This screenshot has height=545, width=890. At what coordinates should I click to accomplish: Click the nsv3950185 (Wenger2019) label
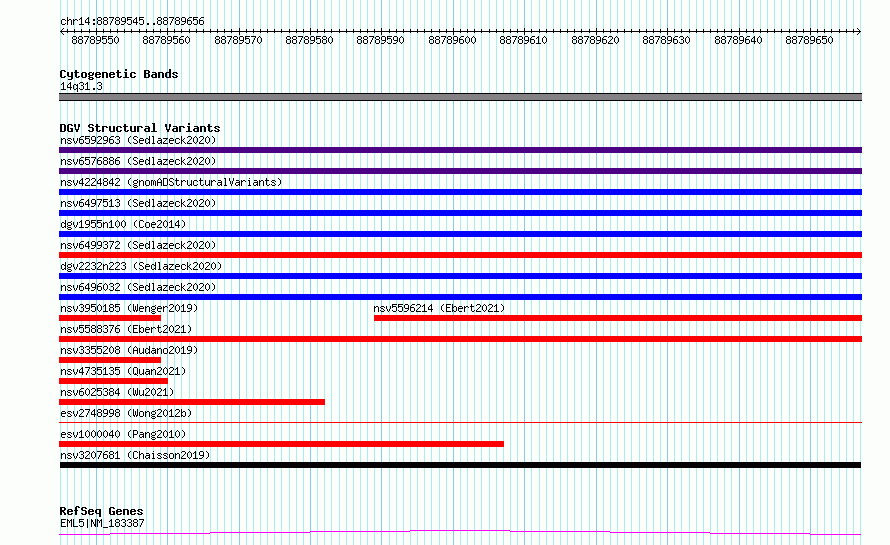tap(129, 308)
